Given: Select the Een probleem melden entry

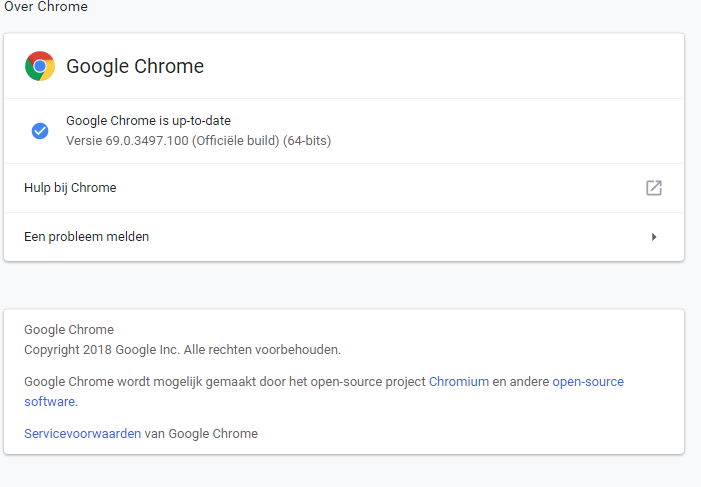Looking at the screenshot, I should tap(344, 237).
